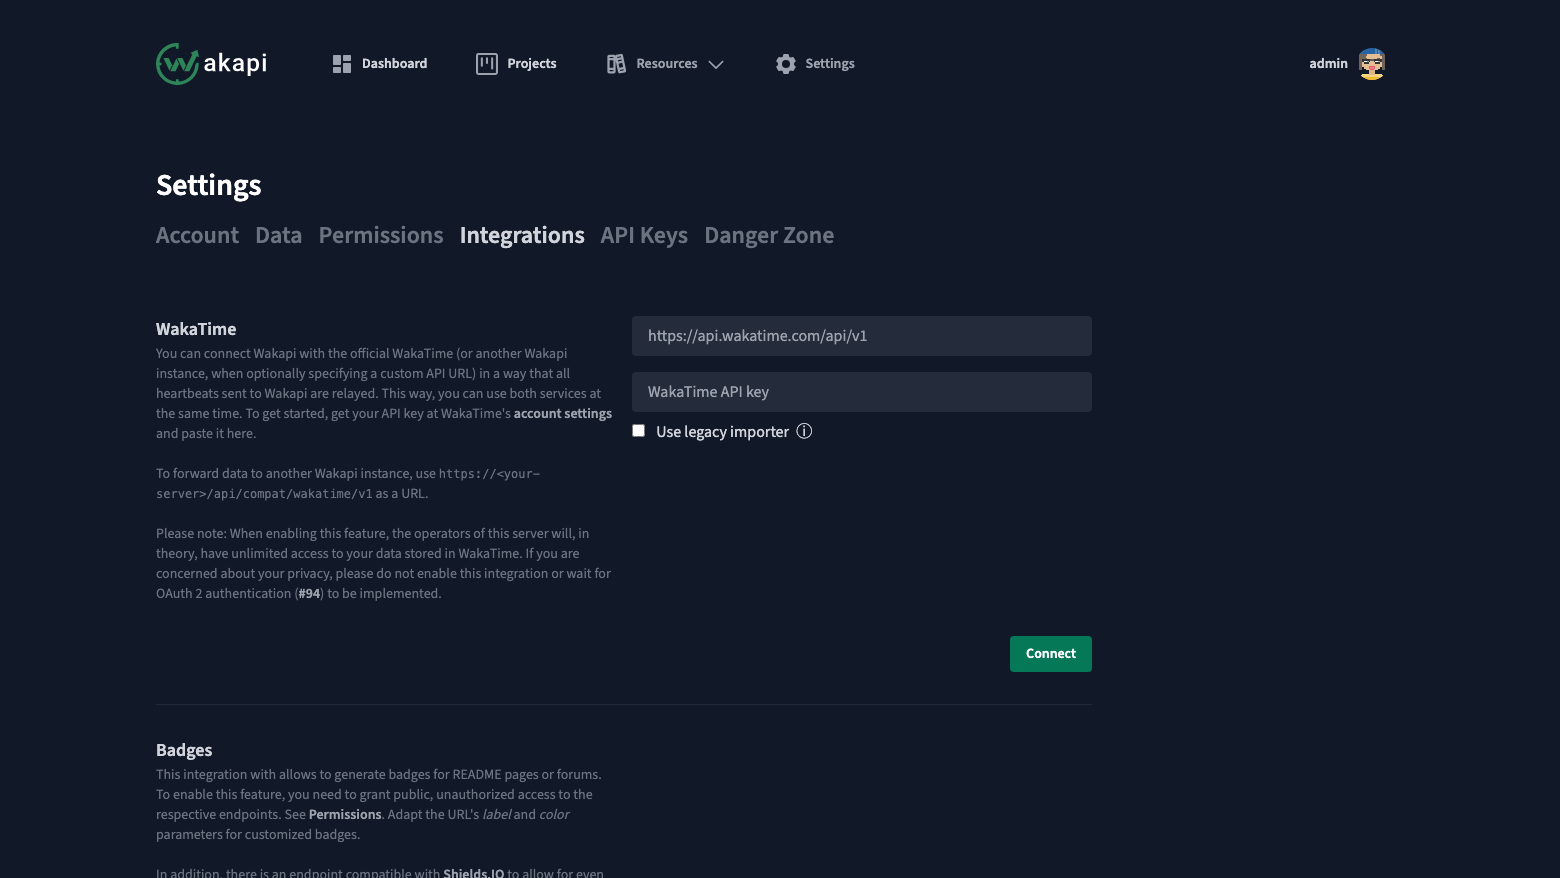Click the Dashboard grid icon

342,64
